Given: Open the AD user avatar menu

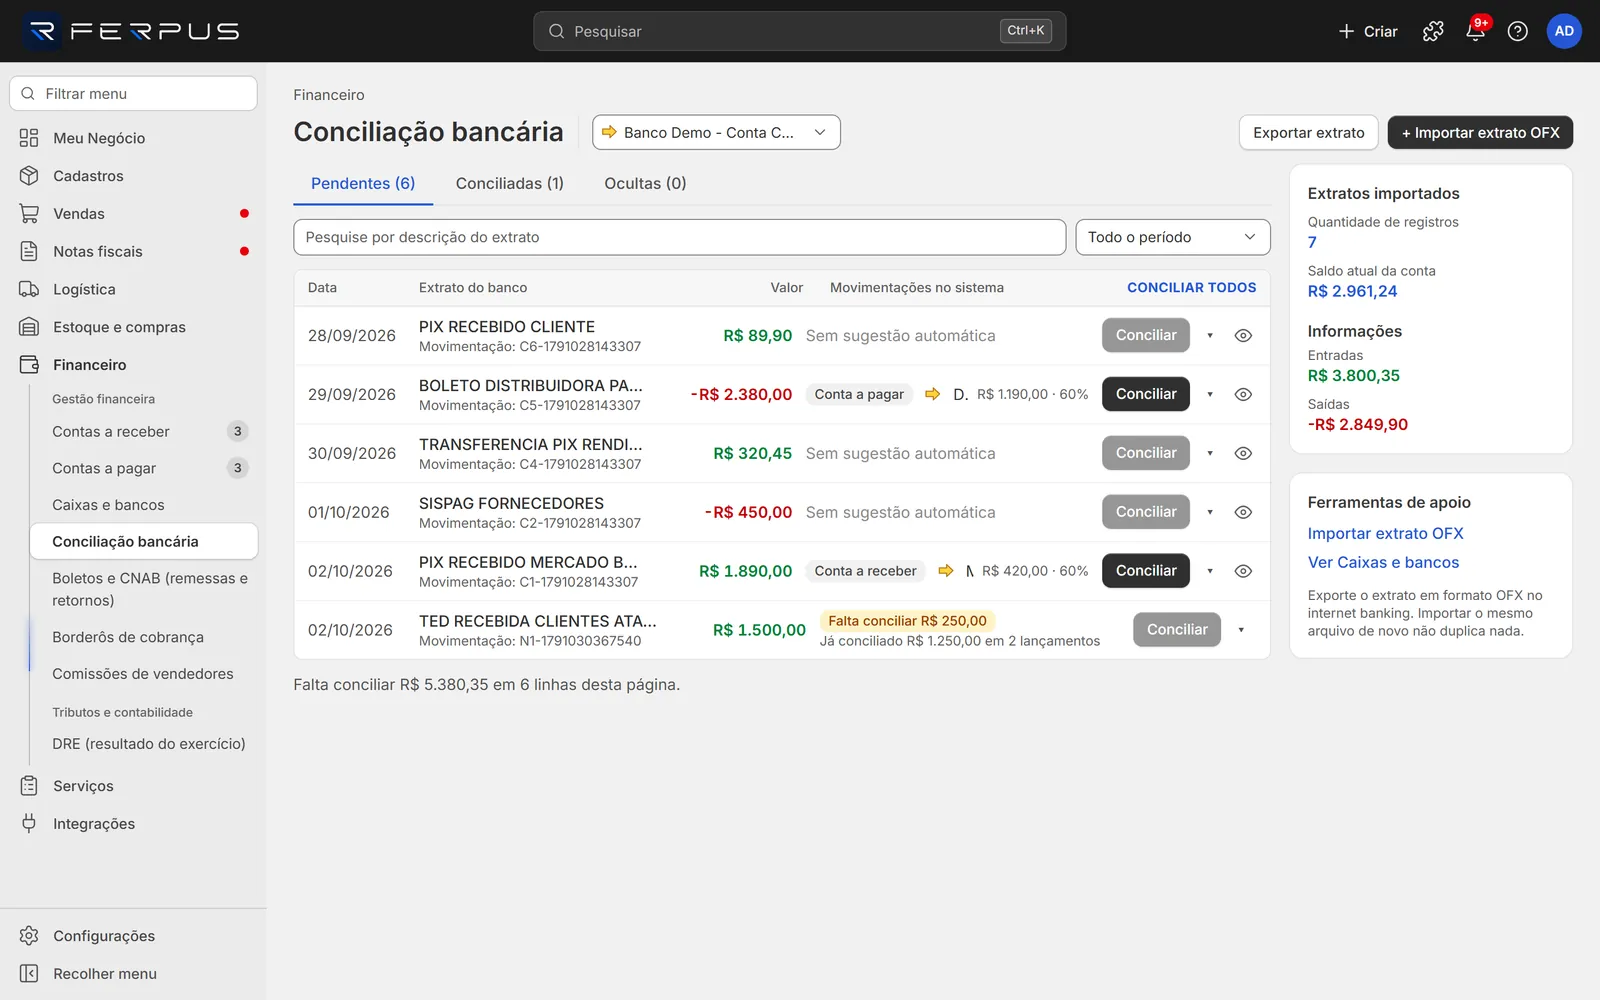Looking at the screenshot, I should 1564,31.
